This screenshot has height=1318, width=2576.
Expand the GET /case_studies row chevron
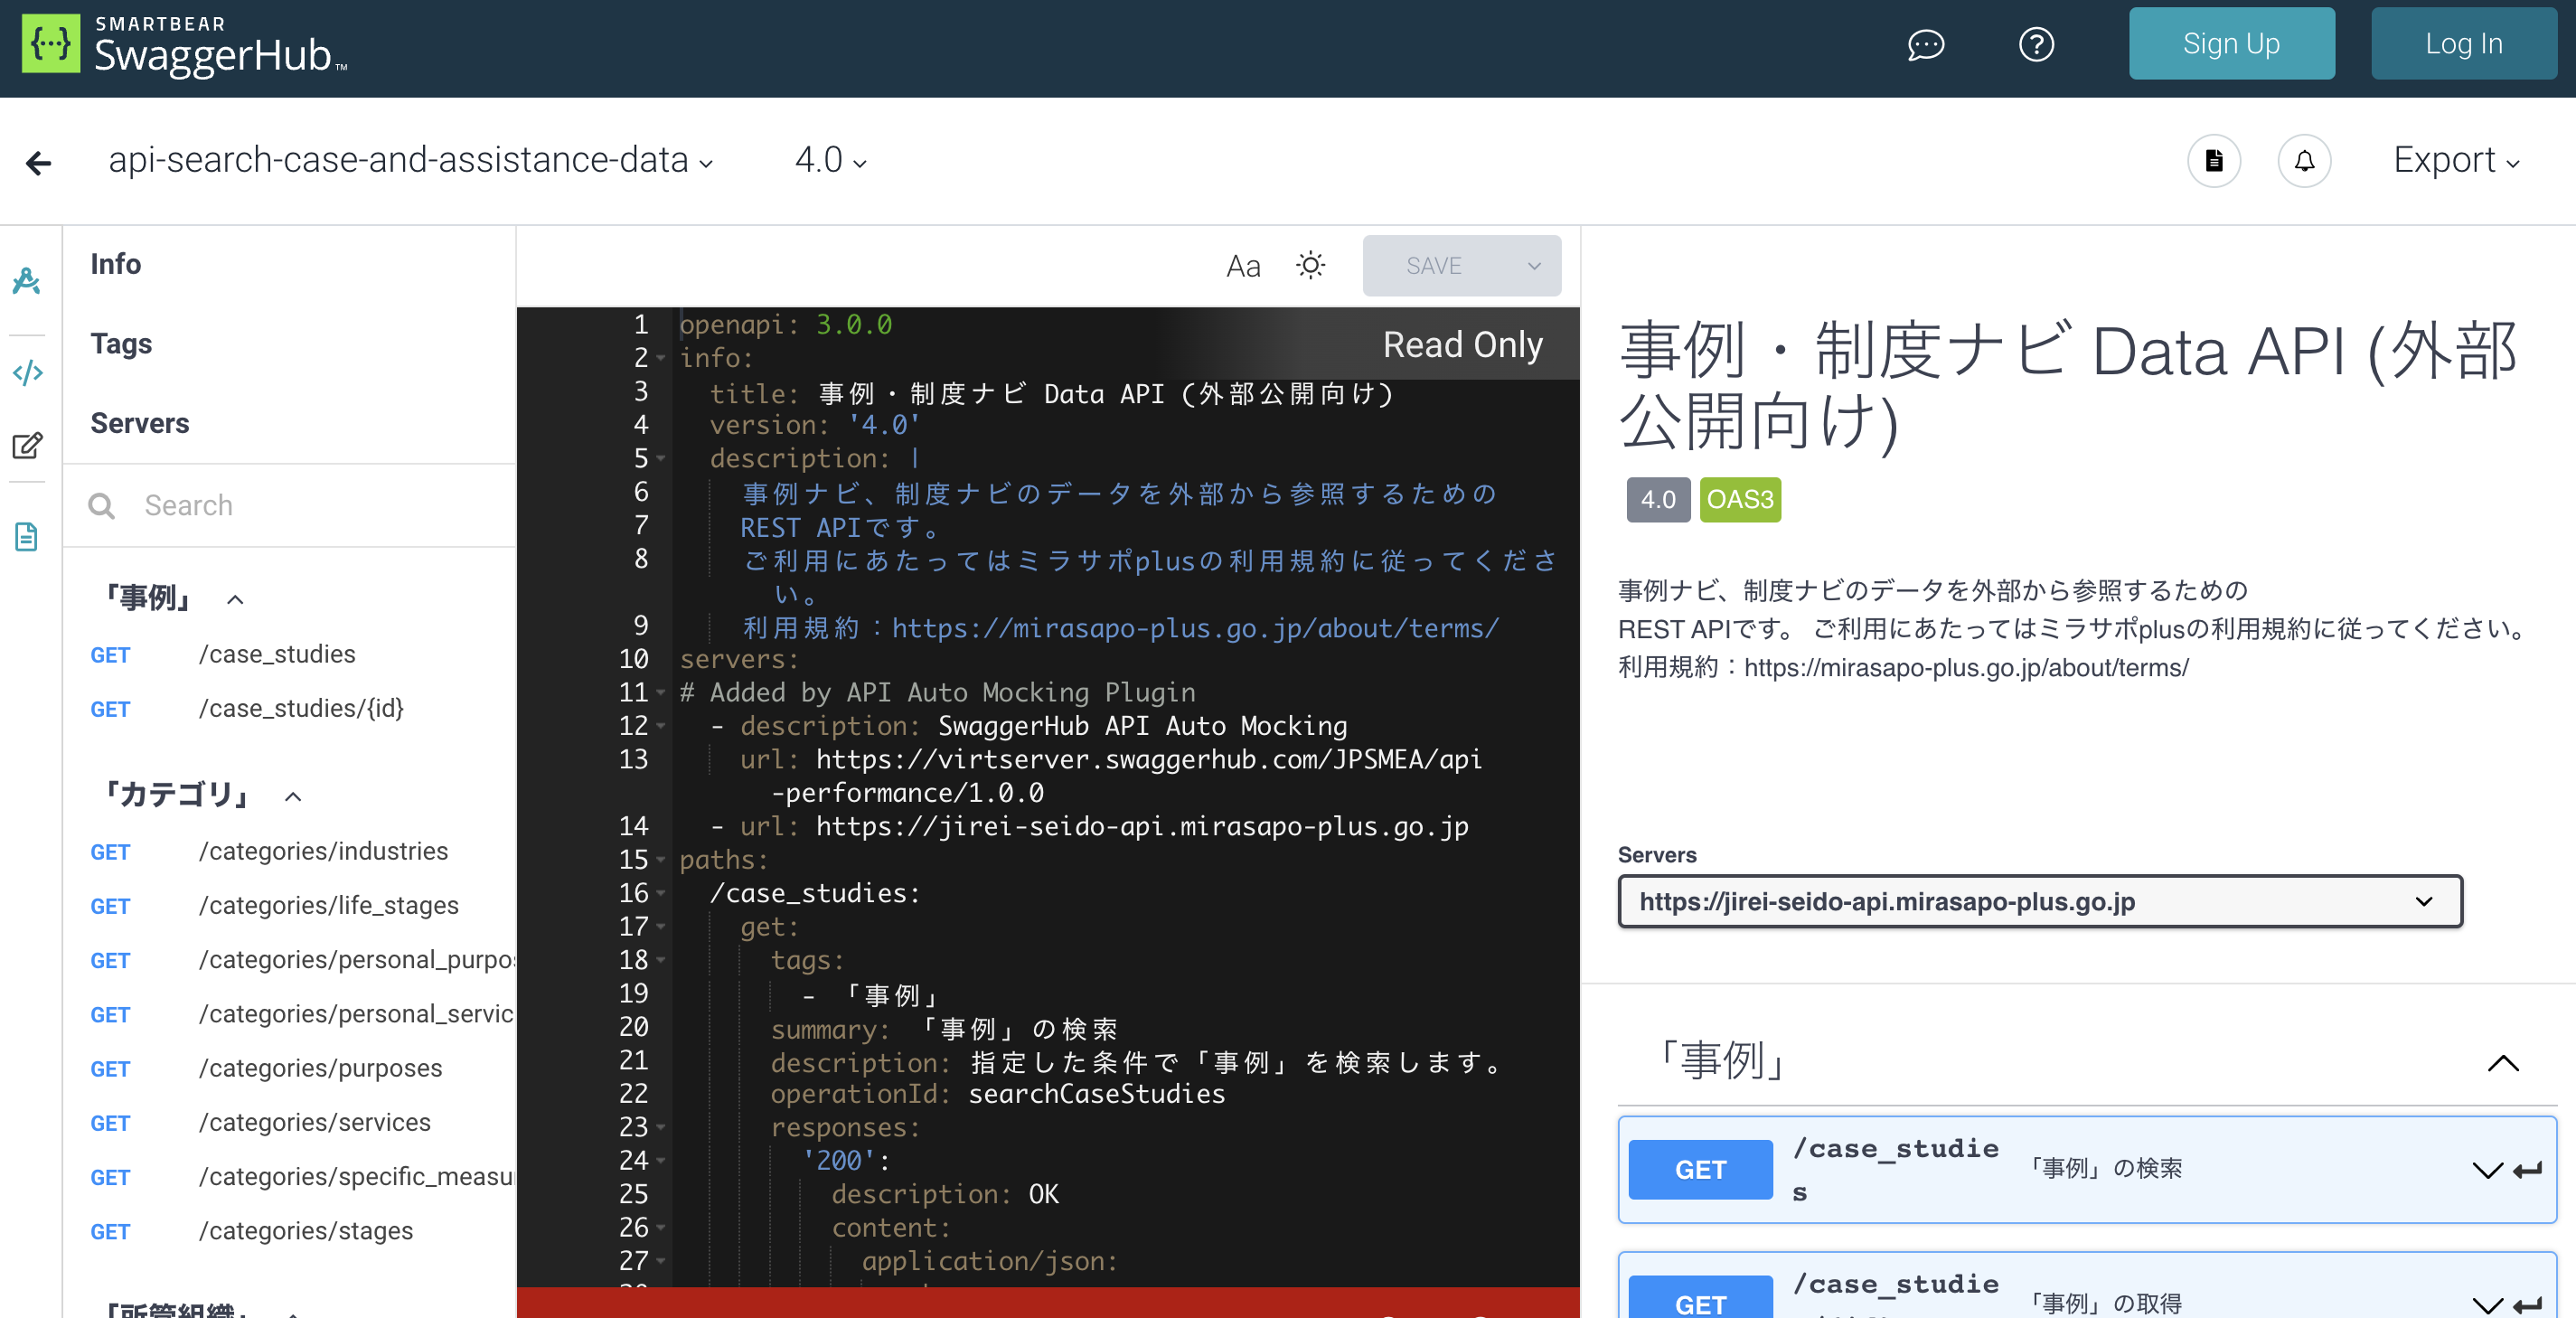[x=2487, y=1170]
